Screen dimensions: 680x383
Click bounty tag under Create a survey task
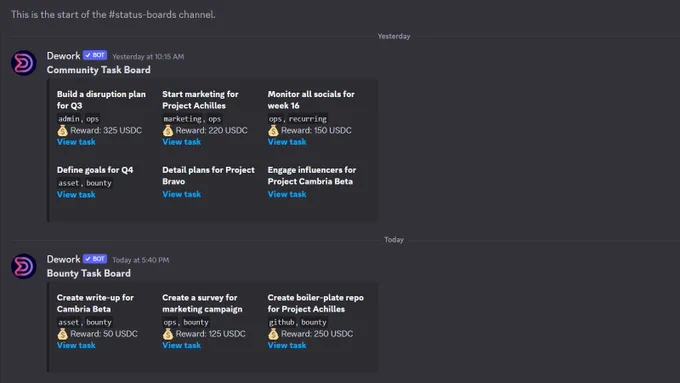pyautogui.click(x=196, y=322)
